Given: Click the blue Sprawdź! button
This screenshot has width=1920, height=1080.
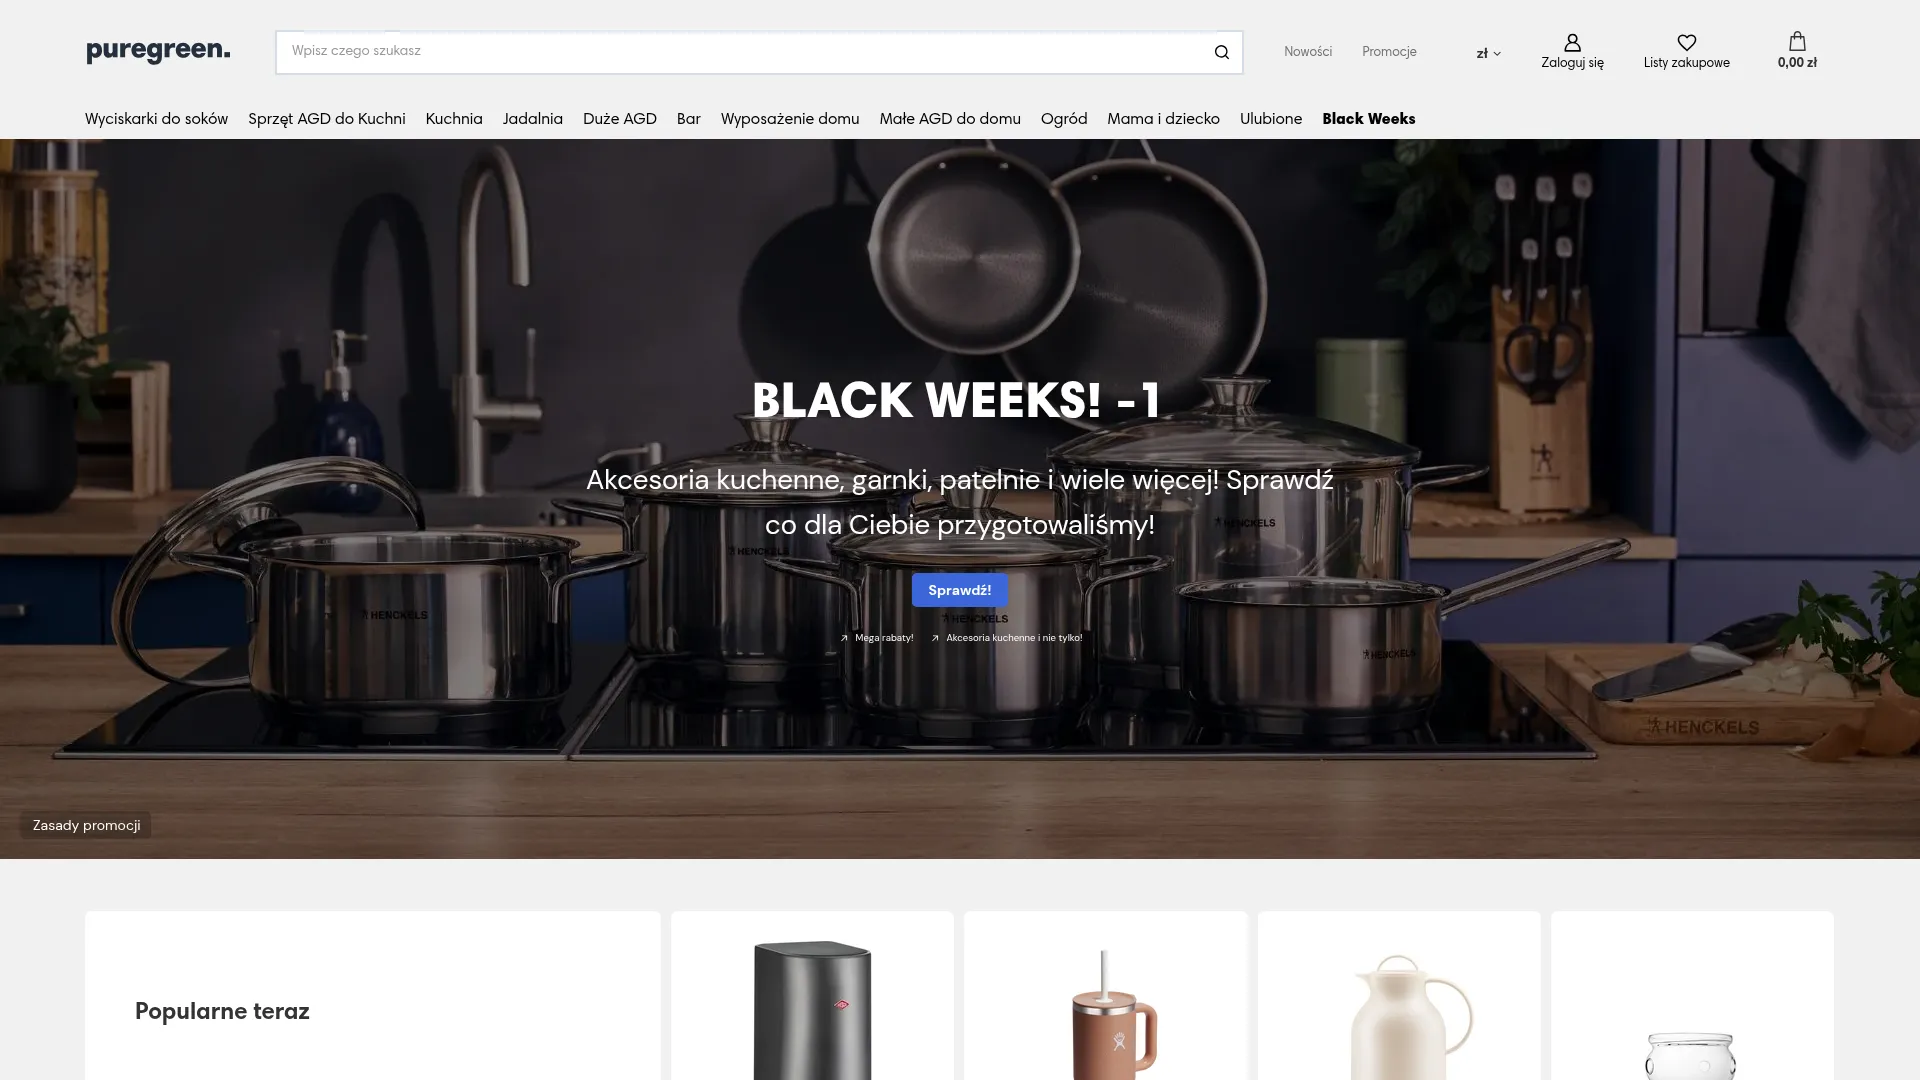Looking at the screenshot, I should pyautogui.click(x=959, y=590).
